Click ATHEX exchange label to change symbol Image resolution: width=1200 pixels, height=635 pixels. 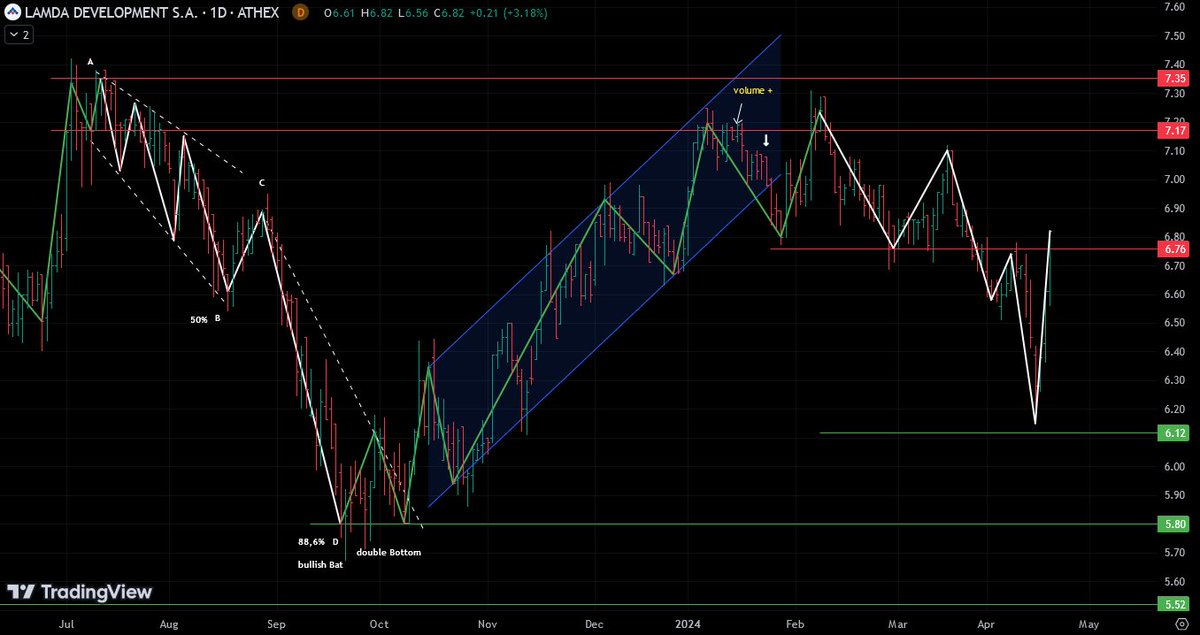[257, 13]
